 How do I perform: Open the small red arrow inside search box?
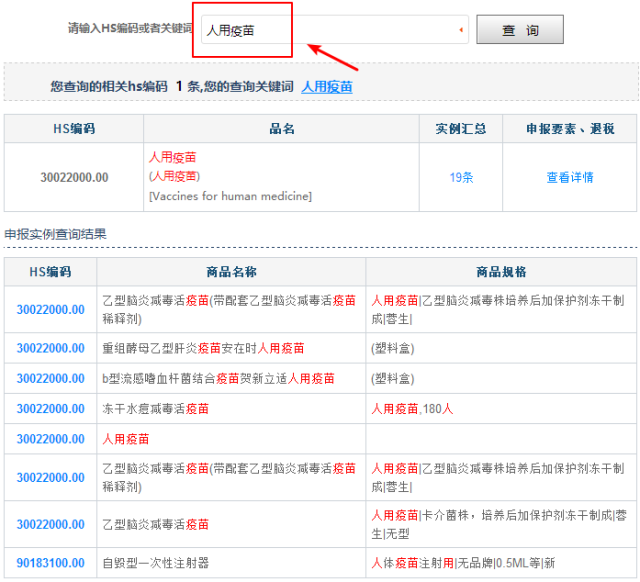click(461, 30)
